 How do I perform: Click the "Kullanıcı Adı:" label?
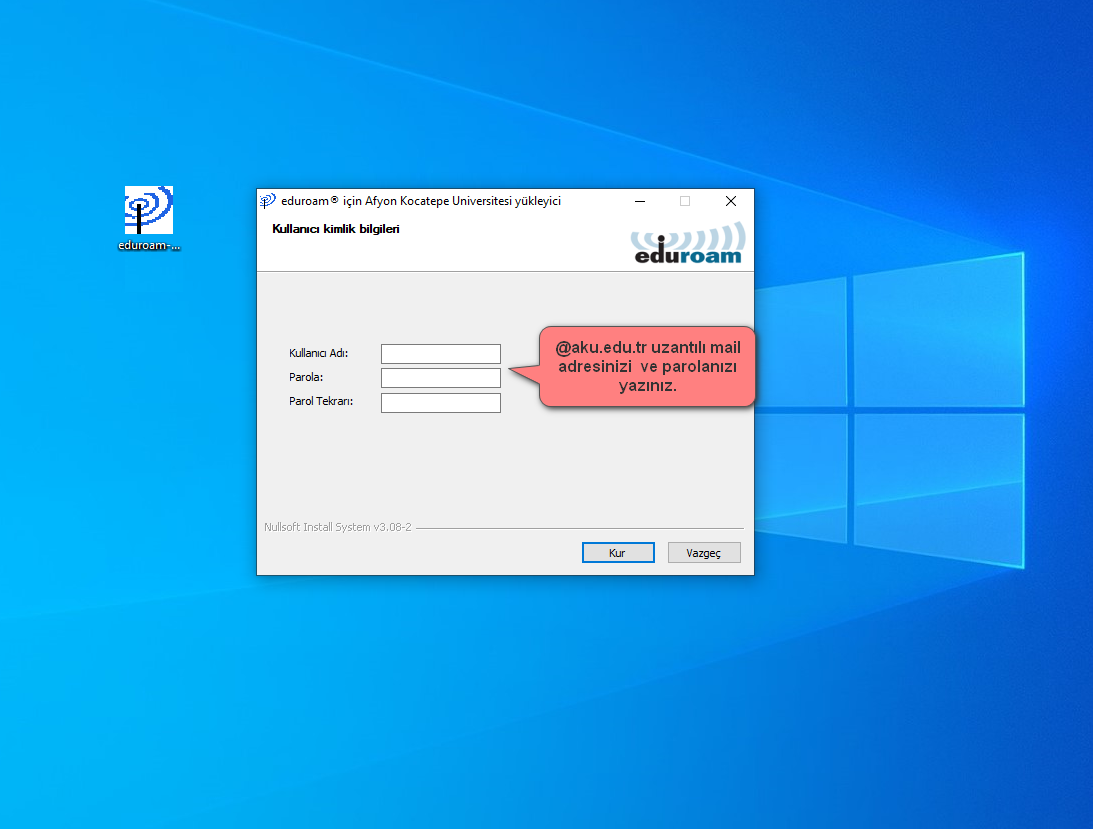(x=318, y=354)
